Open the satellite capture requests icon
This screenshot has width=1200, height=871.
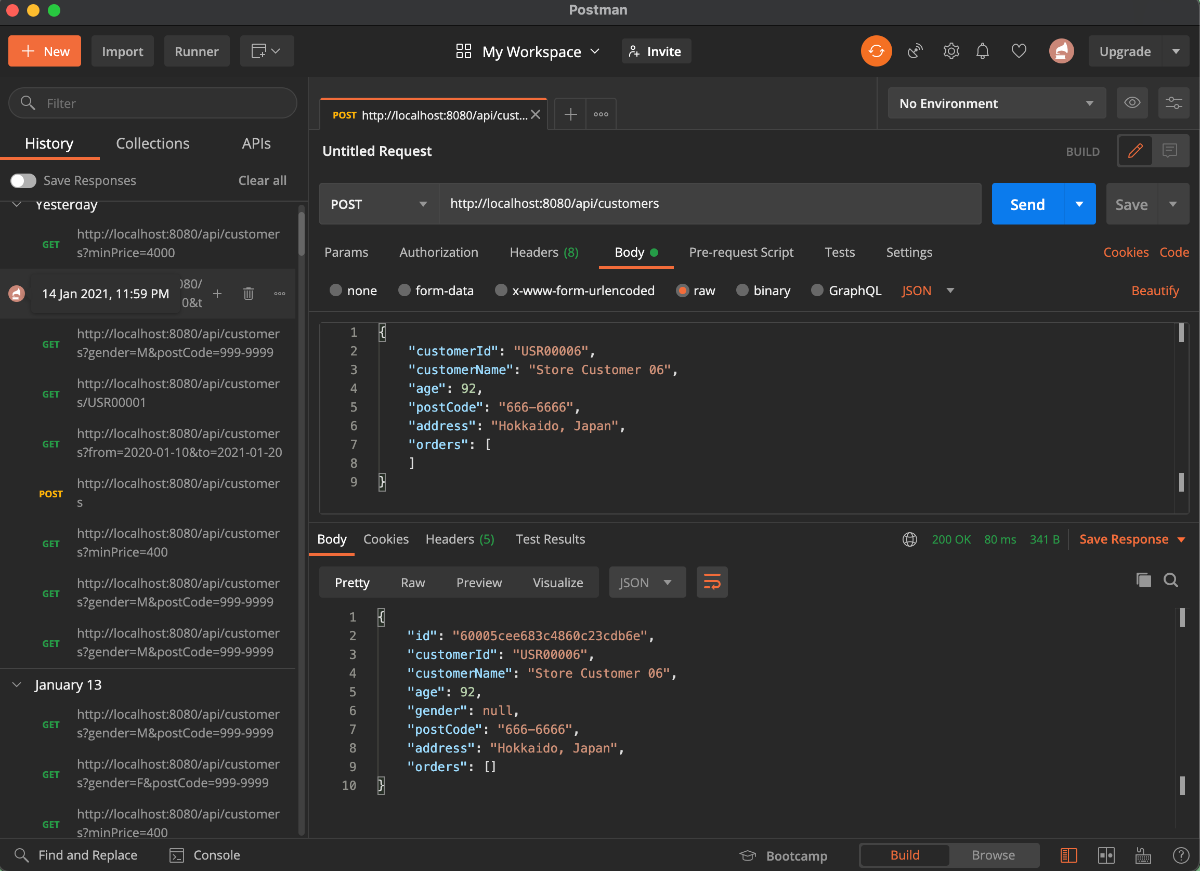[915, 51]
